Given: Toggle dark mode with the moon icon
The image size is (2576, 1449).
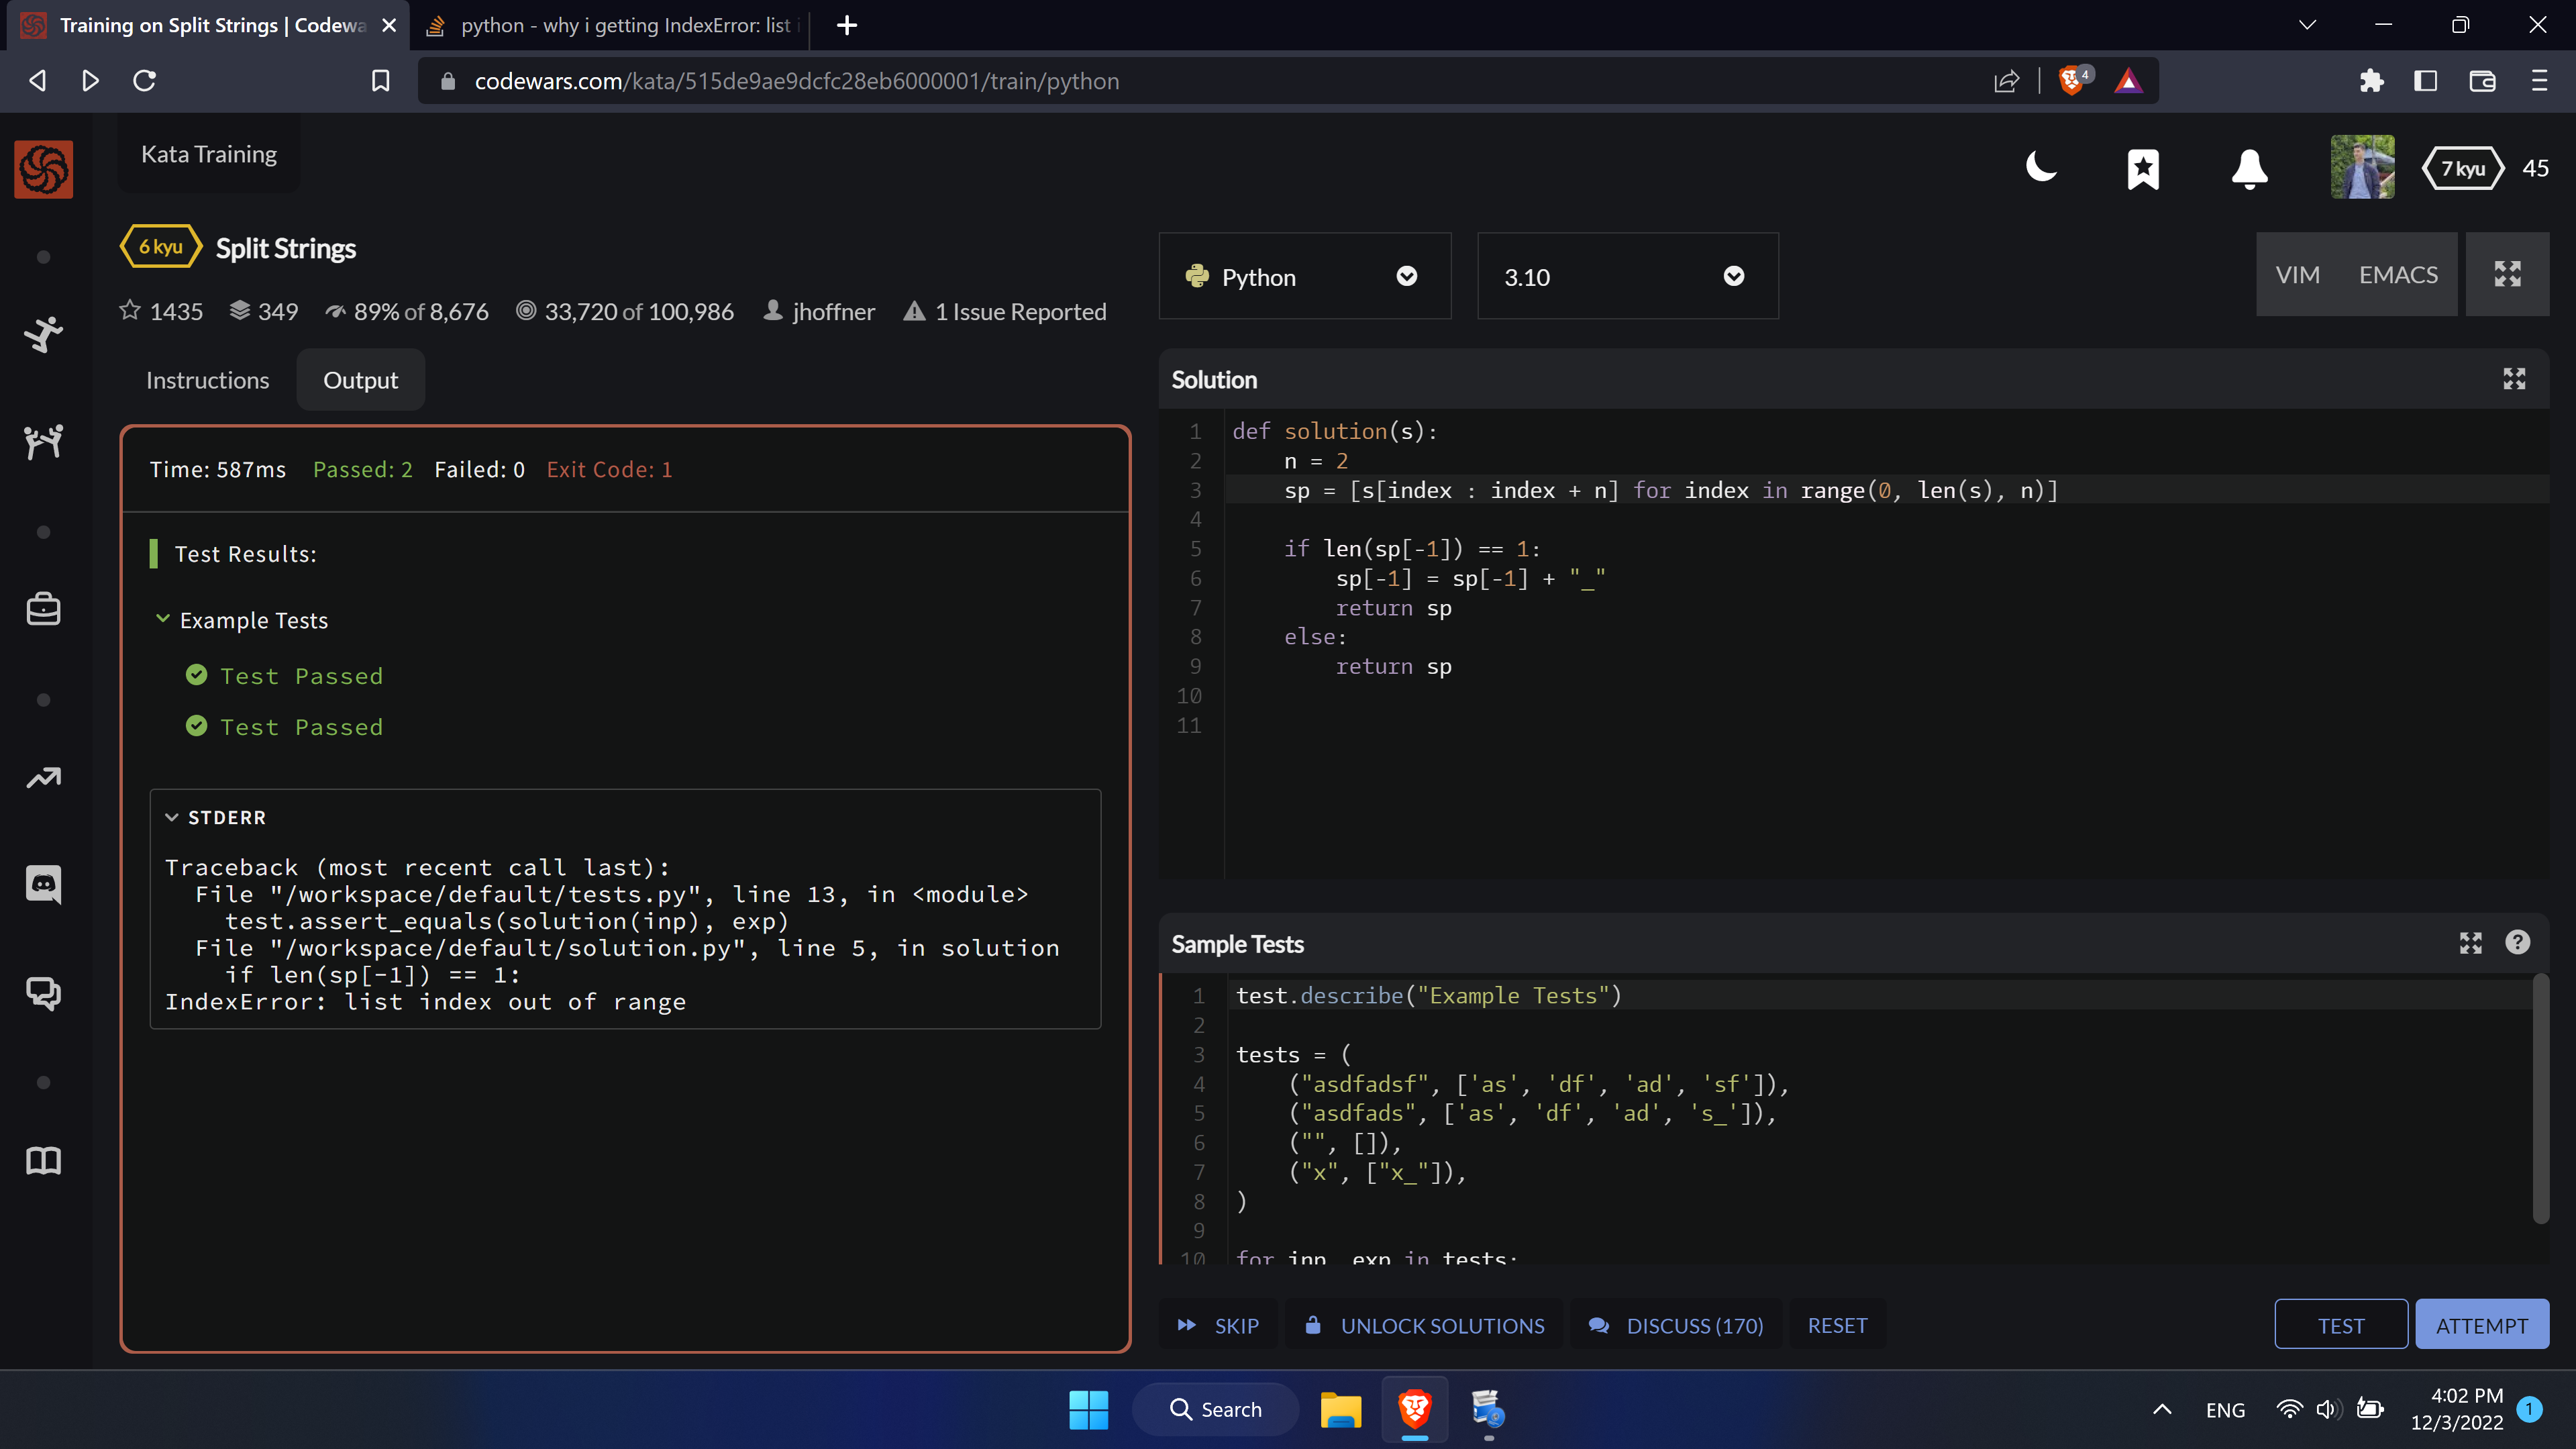Looking at the screenshot, I should 2041,168.
